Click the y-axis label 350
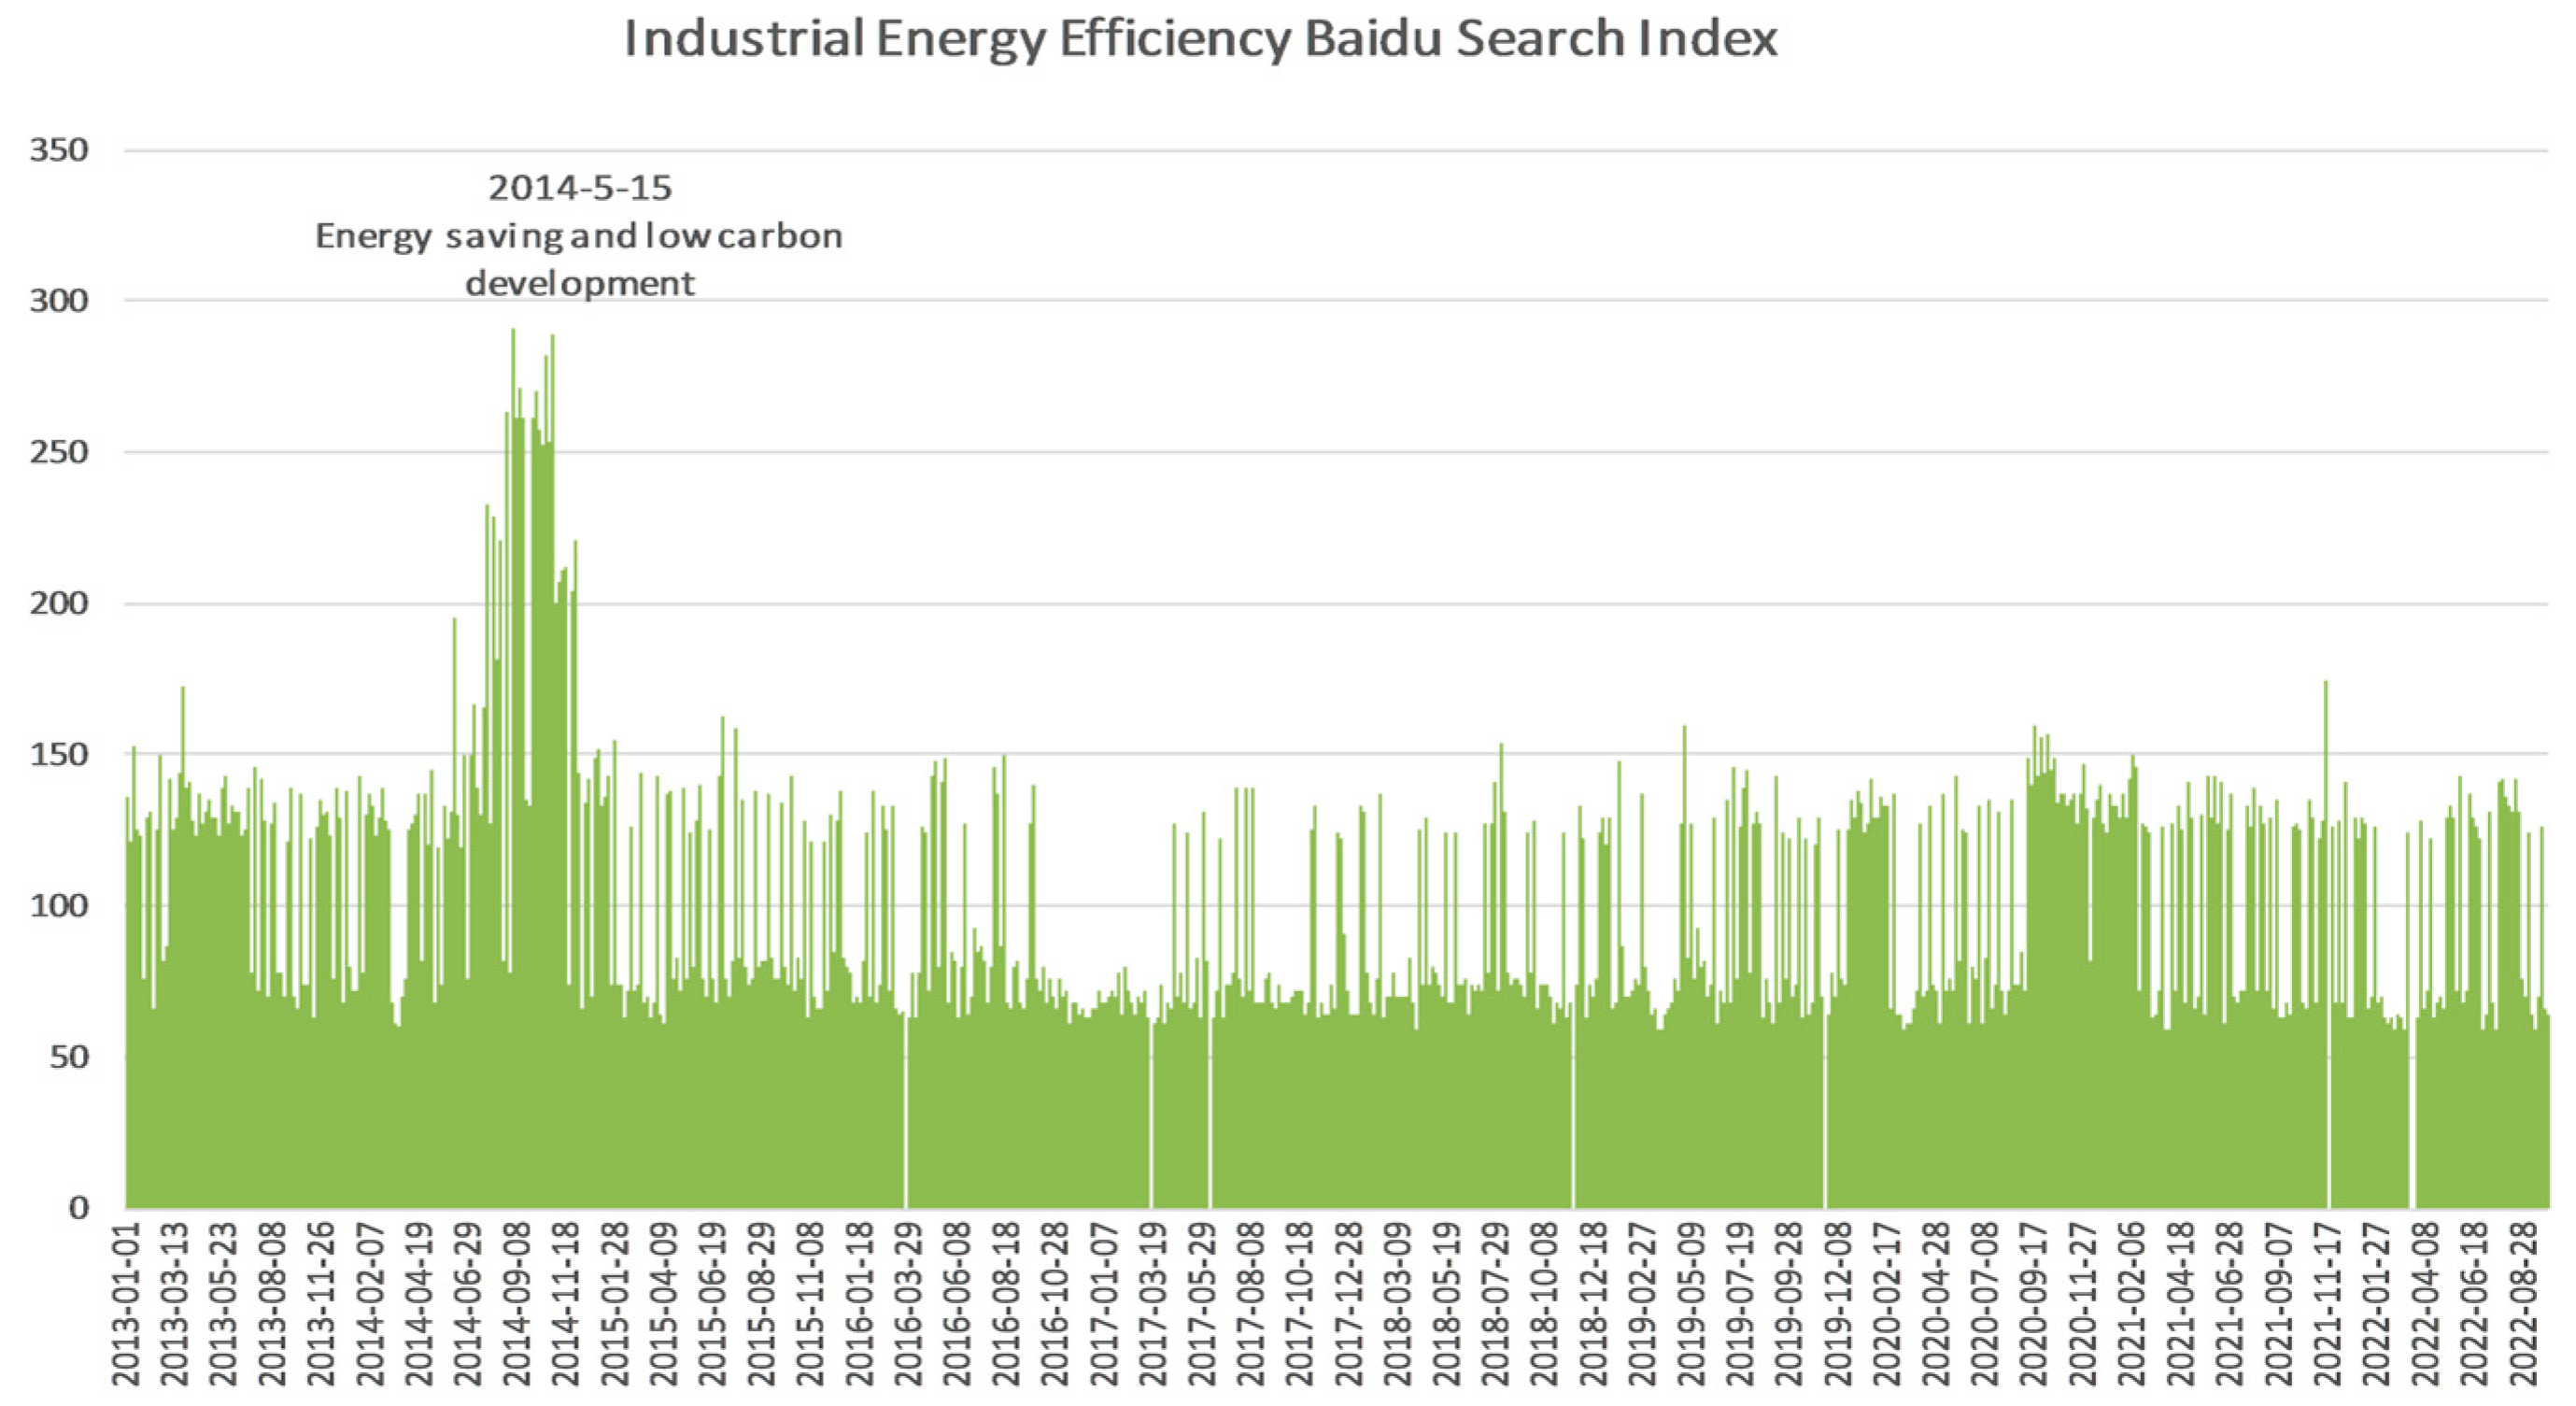Screen dimensions: 2576x1406 pos(59,151)
